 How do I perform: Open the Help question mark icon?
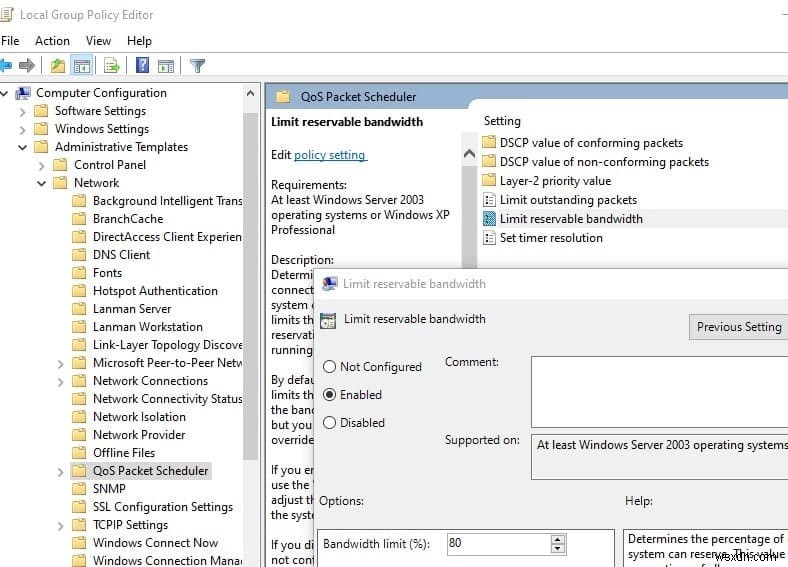143,65
